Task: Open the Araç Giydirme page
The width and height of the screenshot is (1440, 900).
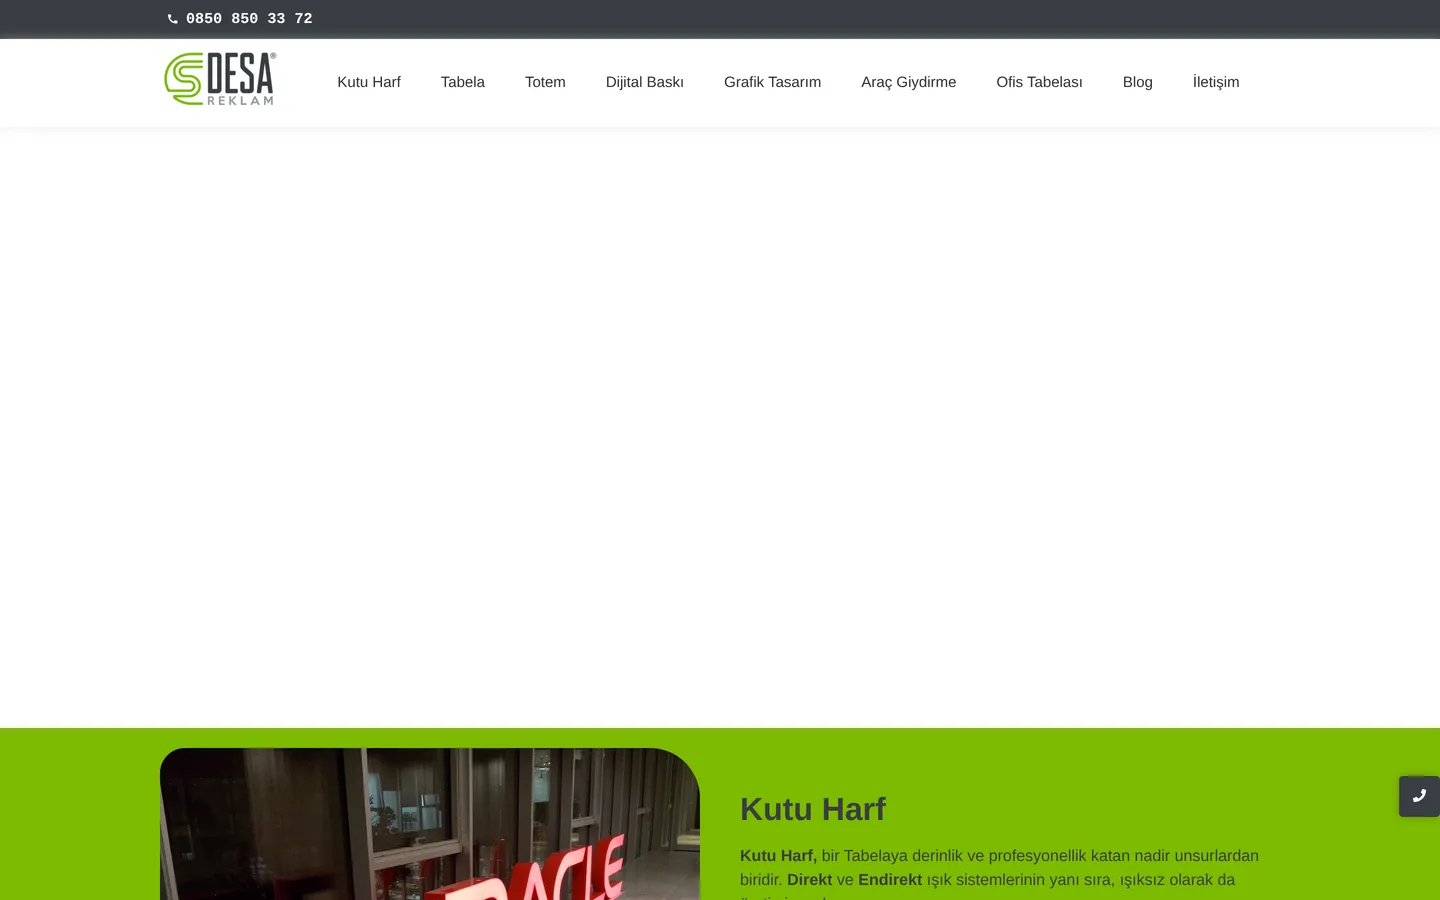Action: (x=909, y=82)
